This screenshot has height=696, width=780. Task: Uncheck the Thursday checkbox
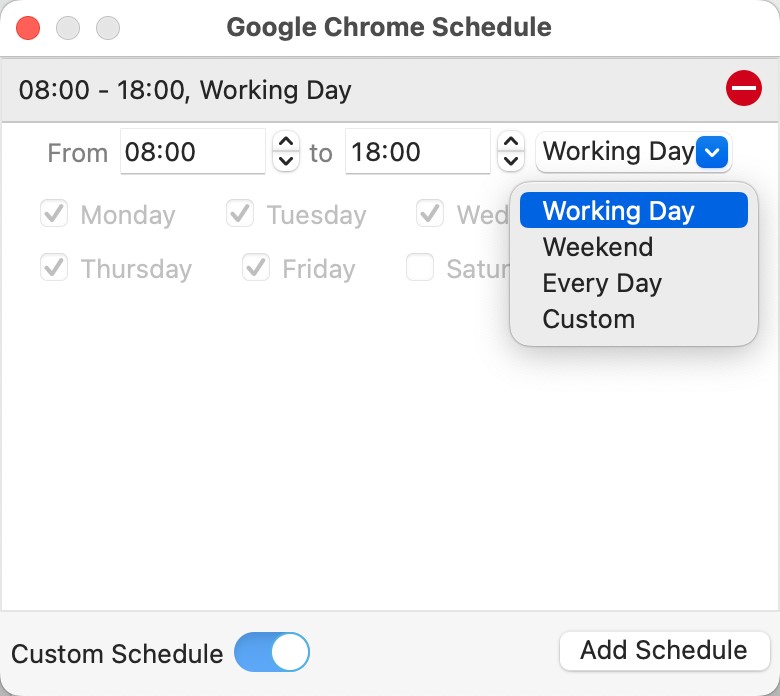coord(54,268)
